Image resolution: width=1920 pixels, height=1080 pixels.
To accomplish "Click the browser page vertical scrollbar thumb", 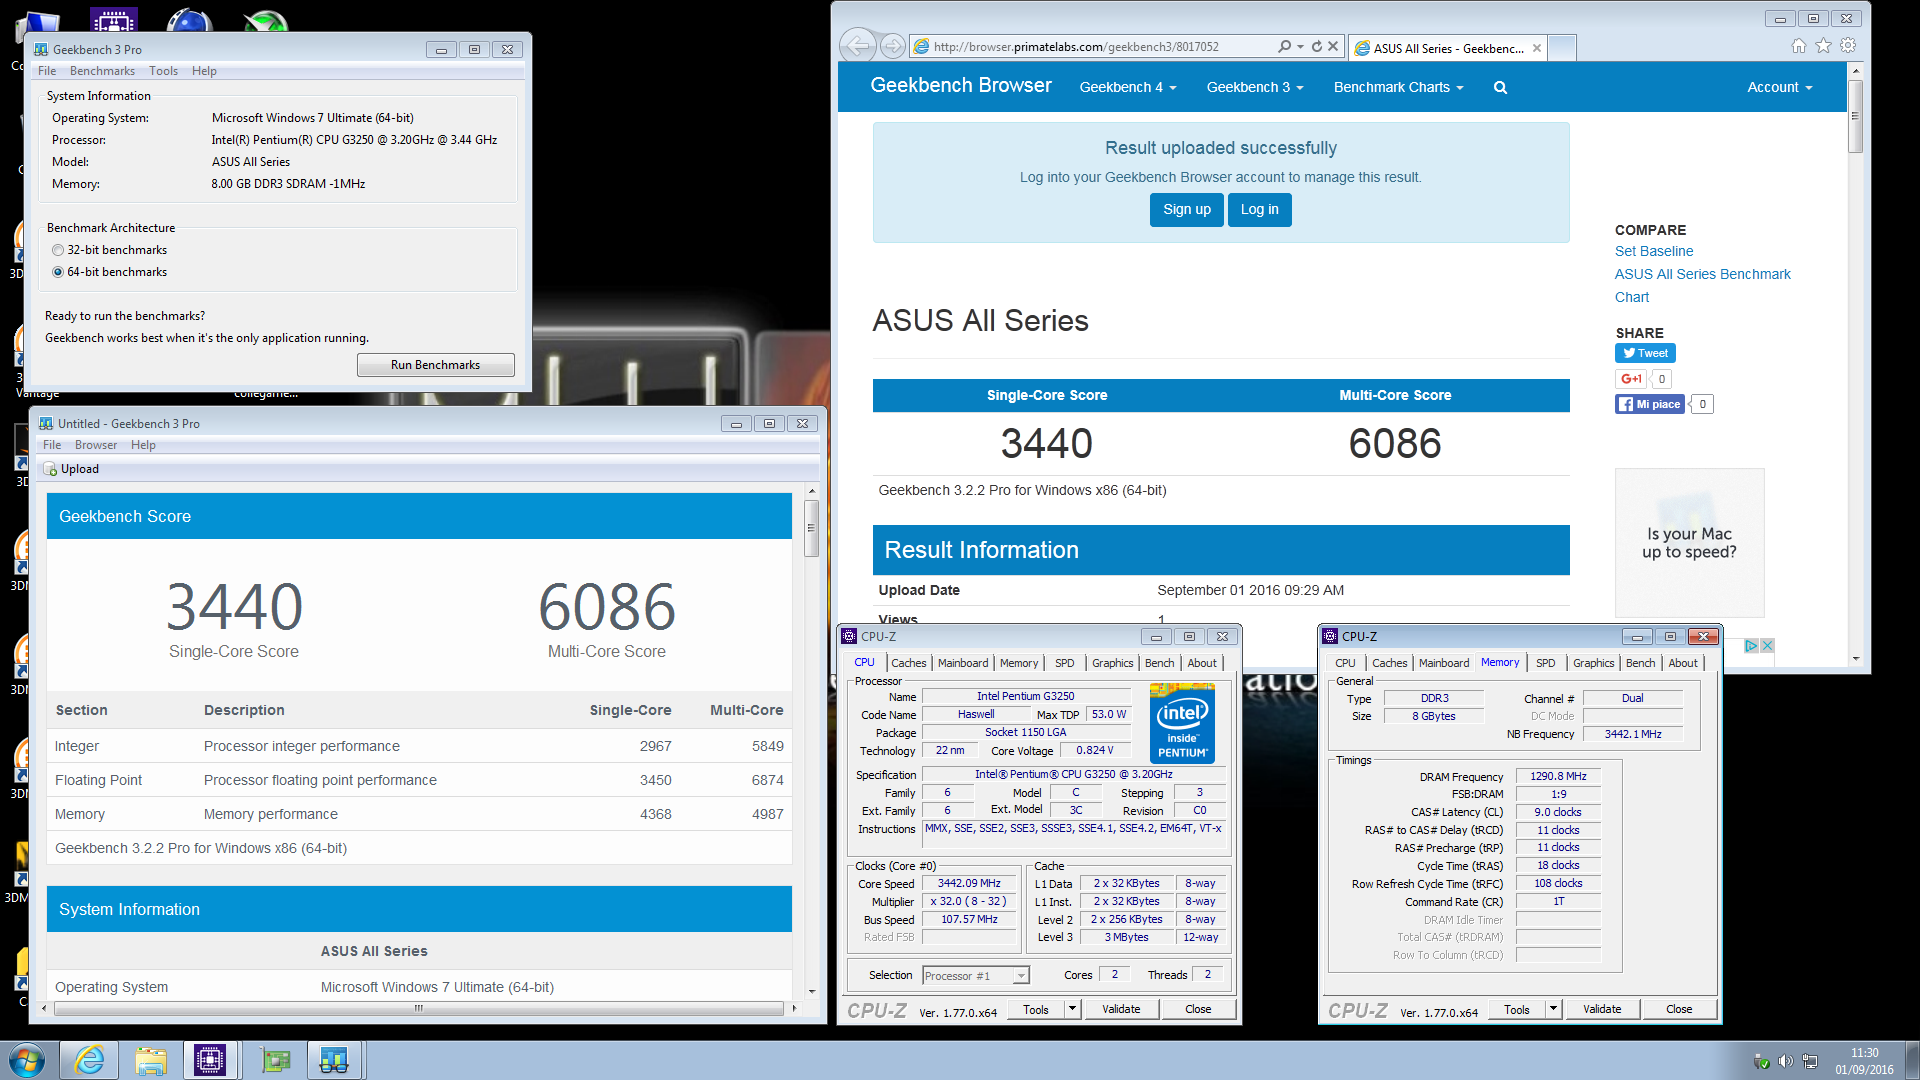I will pos(1855,116).
